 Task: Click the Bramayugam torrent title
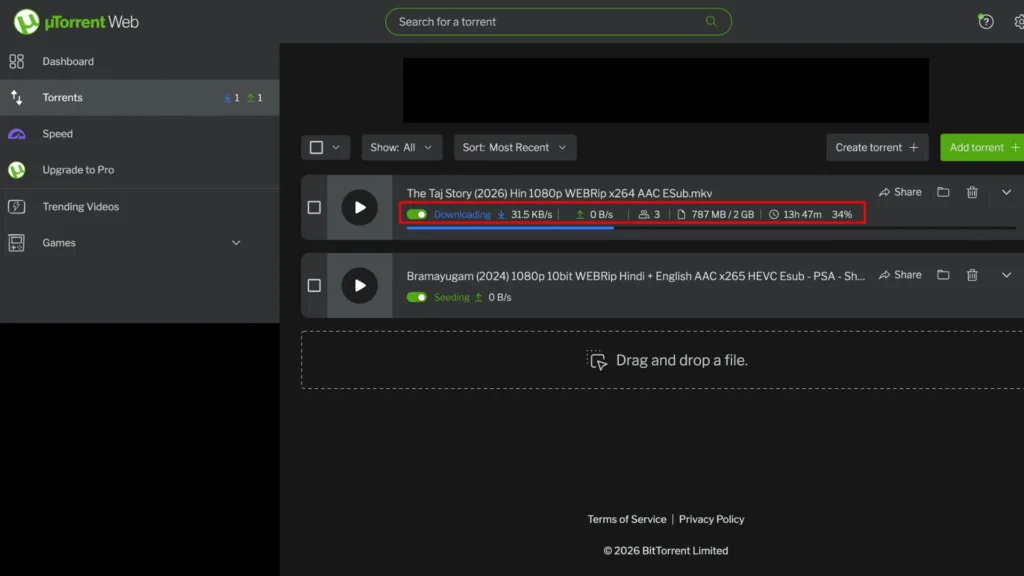click(635, 276)
